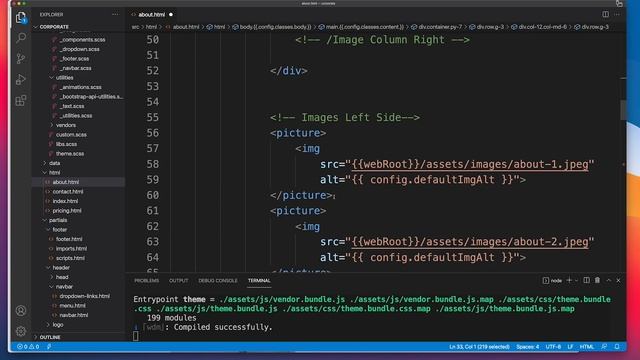The height and width of the screenshot is (360, 640).
Task: Open notifications bell in status bar
Action: click(x=617, y=347)
